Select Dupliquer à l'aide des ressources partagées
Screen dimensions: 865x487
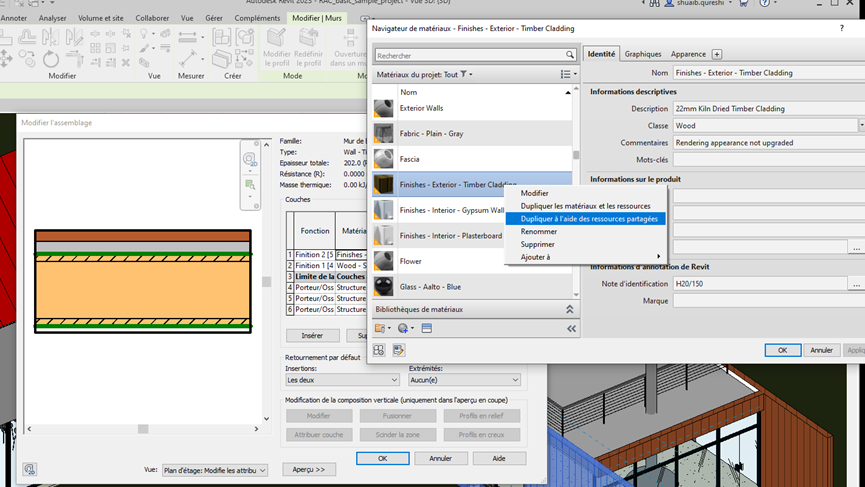click(587, 219)
